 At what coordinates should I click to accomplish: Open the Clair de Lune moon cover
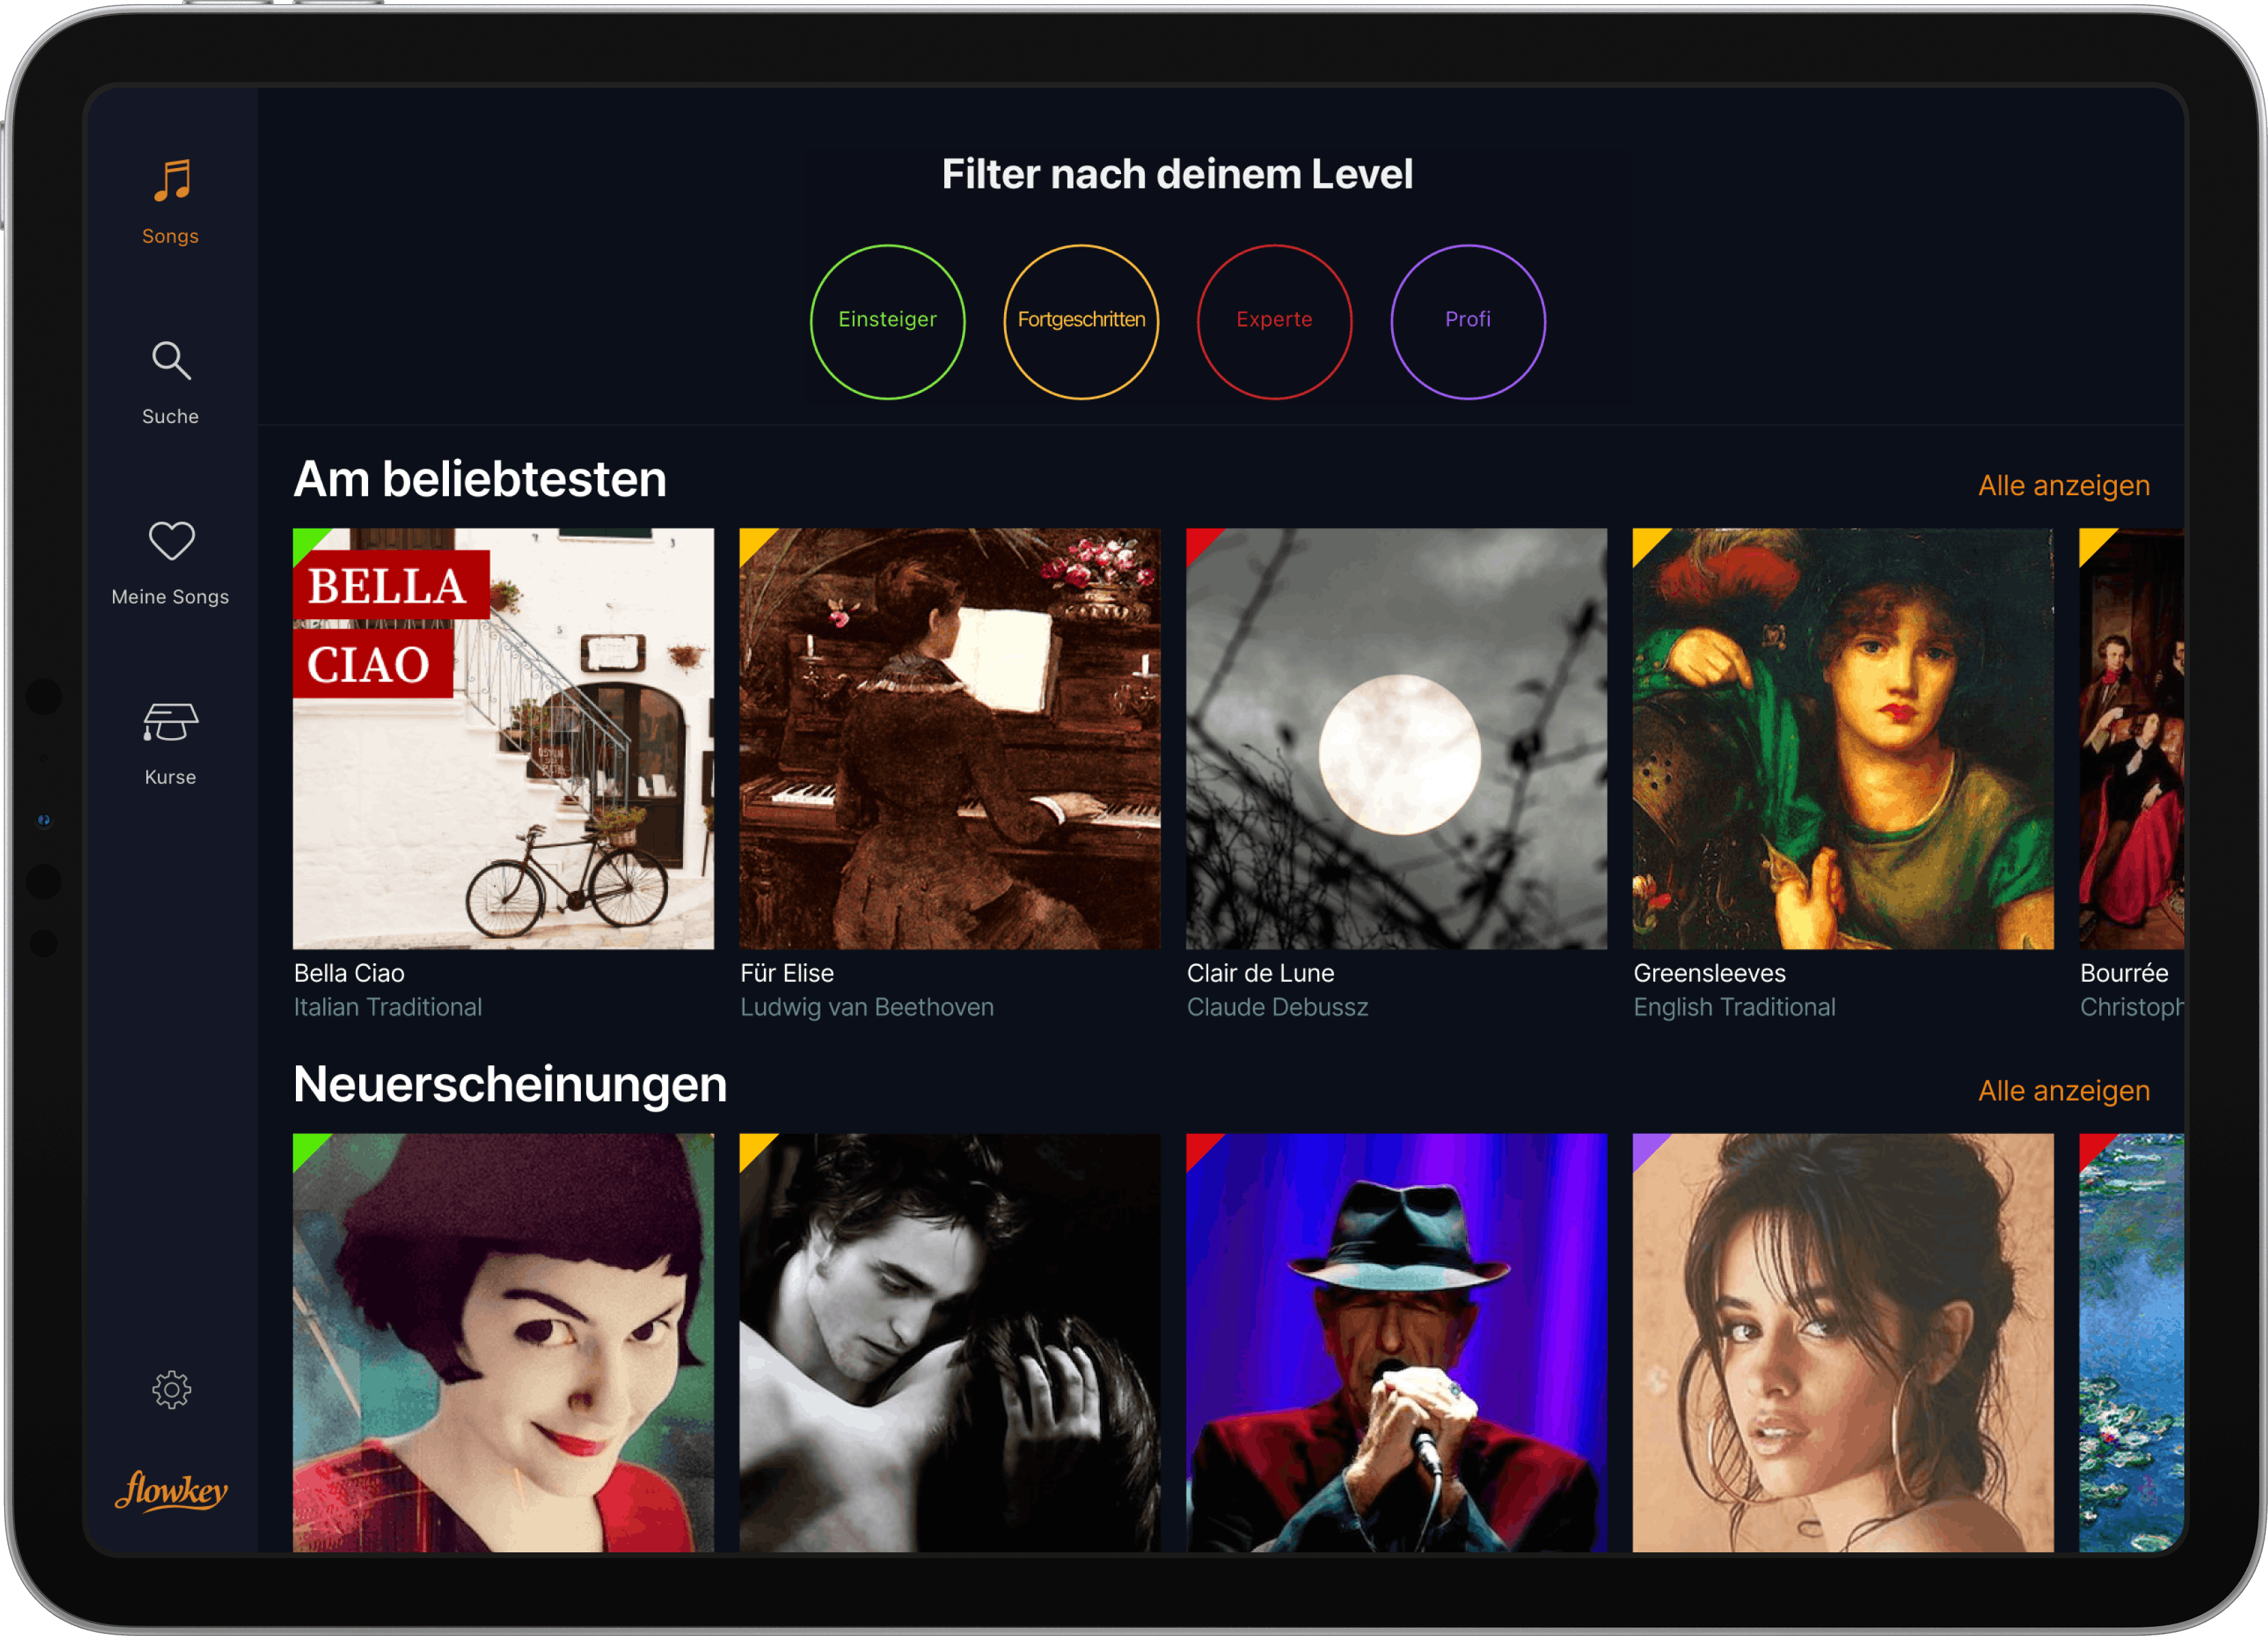coord(1396,738)
